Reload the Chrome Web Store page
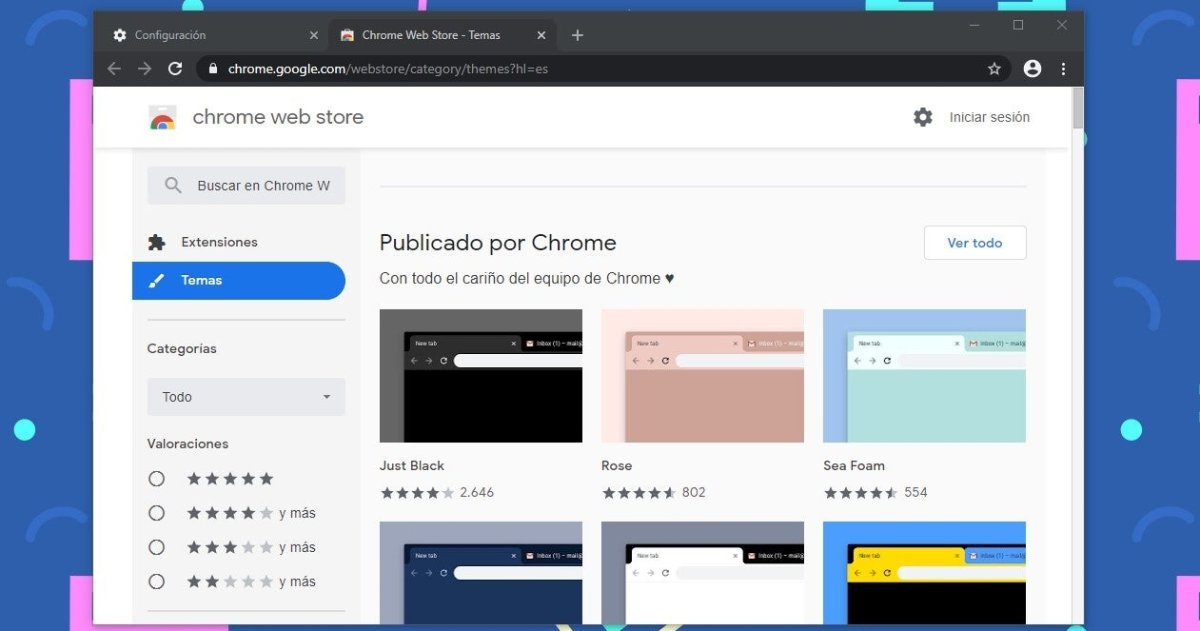Screen dimensions: 1200x631 [x=175, y=69]
